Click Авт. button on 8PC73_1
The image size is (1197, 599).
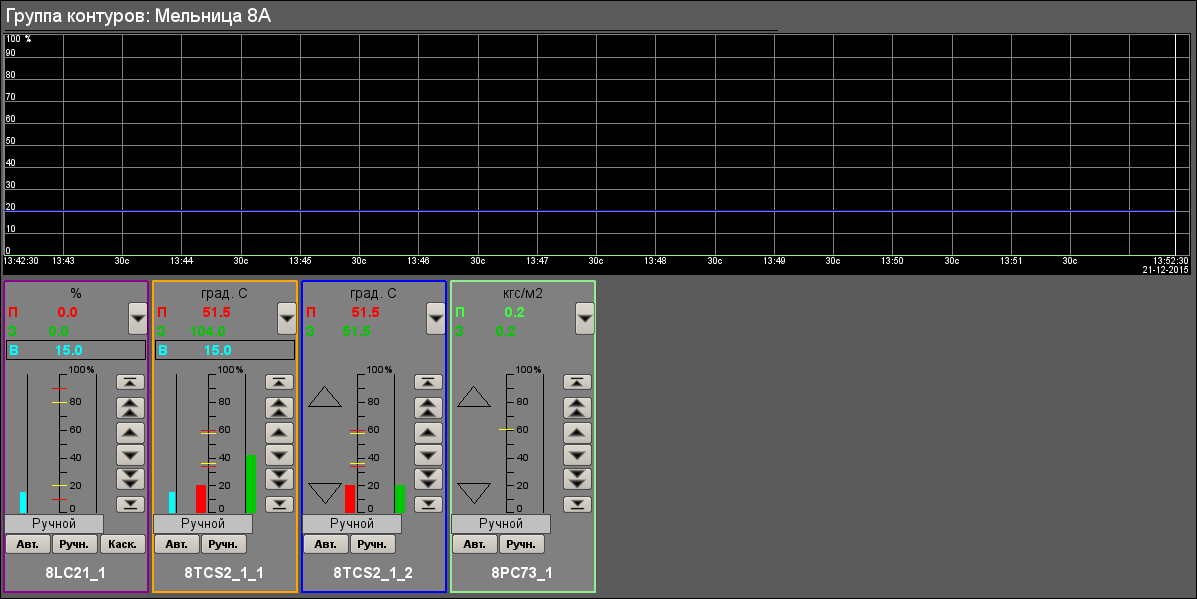click(474, 545)
